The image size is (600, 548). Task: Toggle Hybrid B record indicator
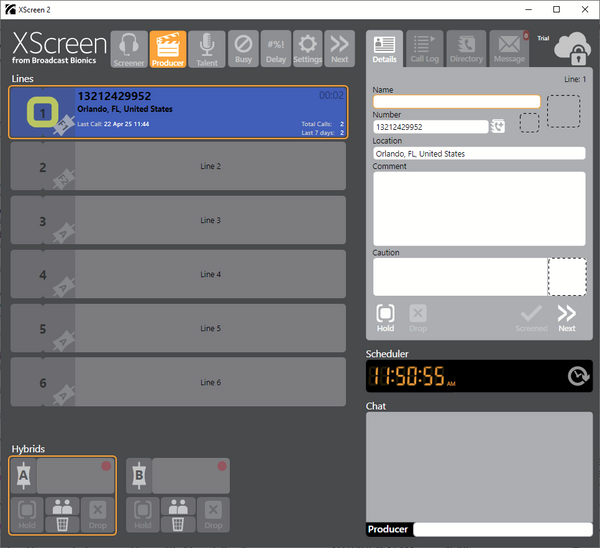click(x=222, y=466)
